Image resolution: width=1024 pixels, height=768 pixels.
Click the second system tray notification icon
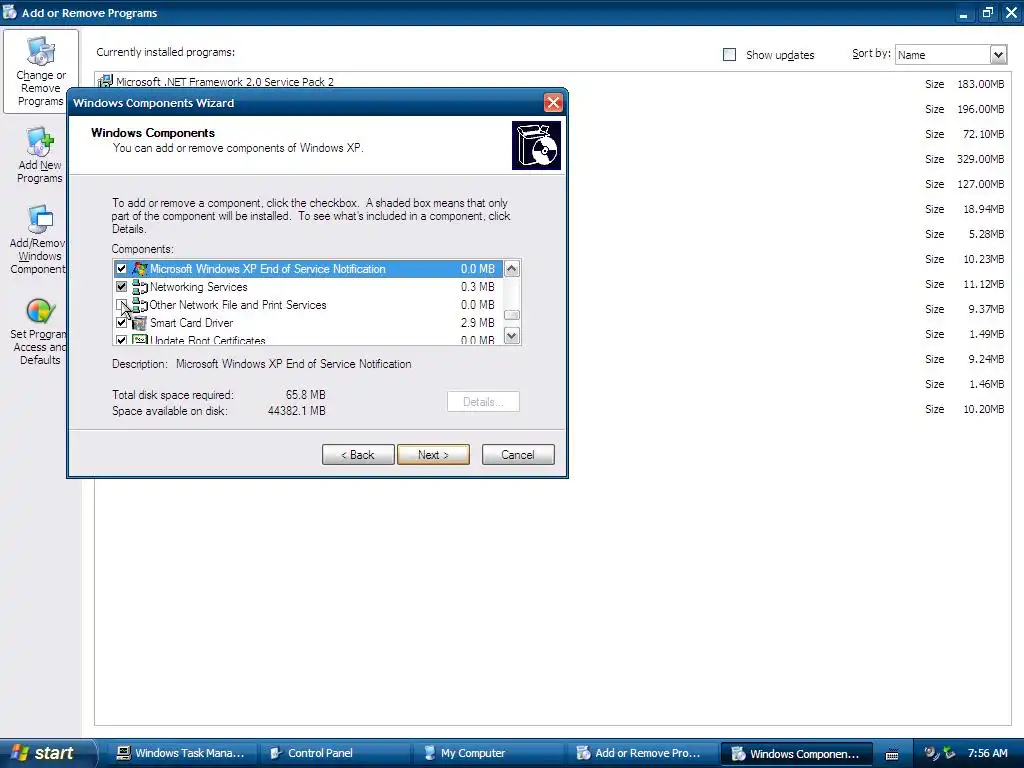(949, 753)
